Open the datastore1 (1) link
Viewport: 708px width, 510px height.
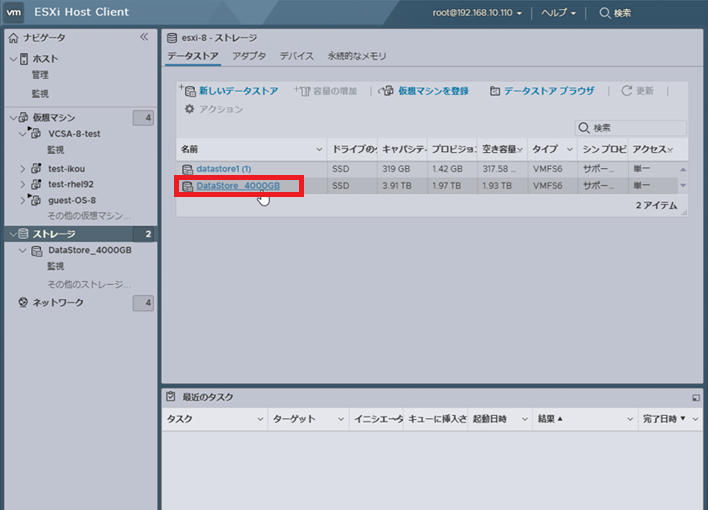click(x=224, y=169)
